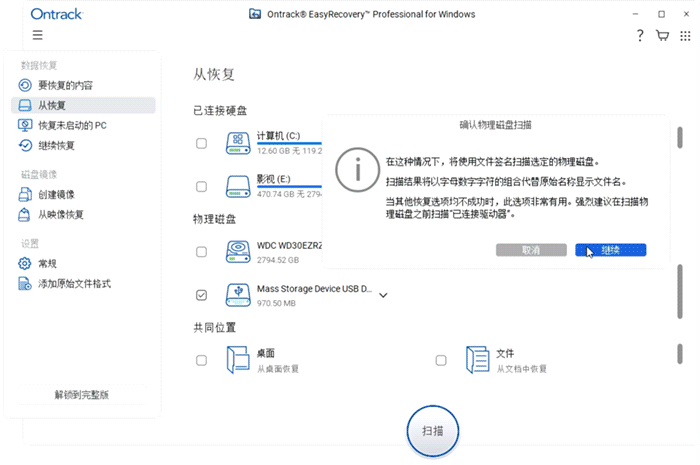The width and height of the screenshot is (700, 465).
Task: Open 从映像恢复 sidebar item
Action: (x=83, y=215)
